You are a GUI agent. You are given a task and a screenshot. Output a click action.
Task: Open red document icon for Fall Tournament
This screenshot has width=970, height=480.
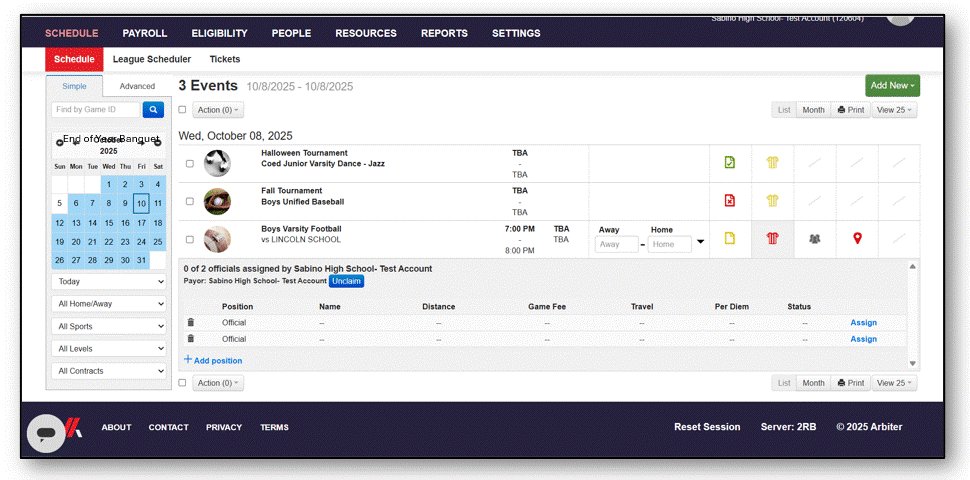(x=730, y=201)
